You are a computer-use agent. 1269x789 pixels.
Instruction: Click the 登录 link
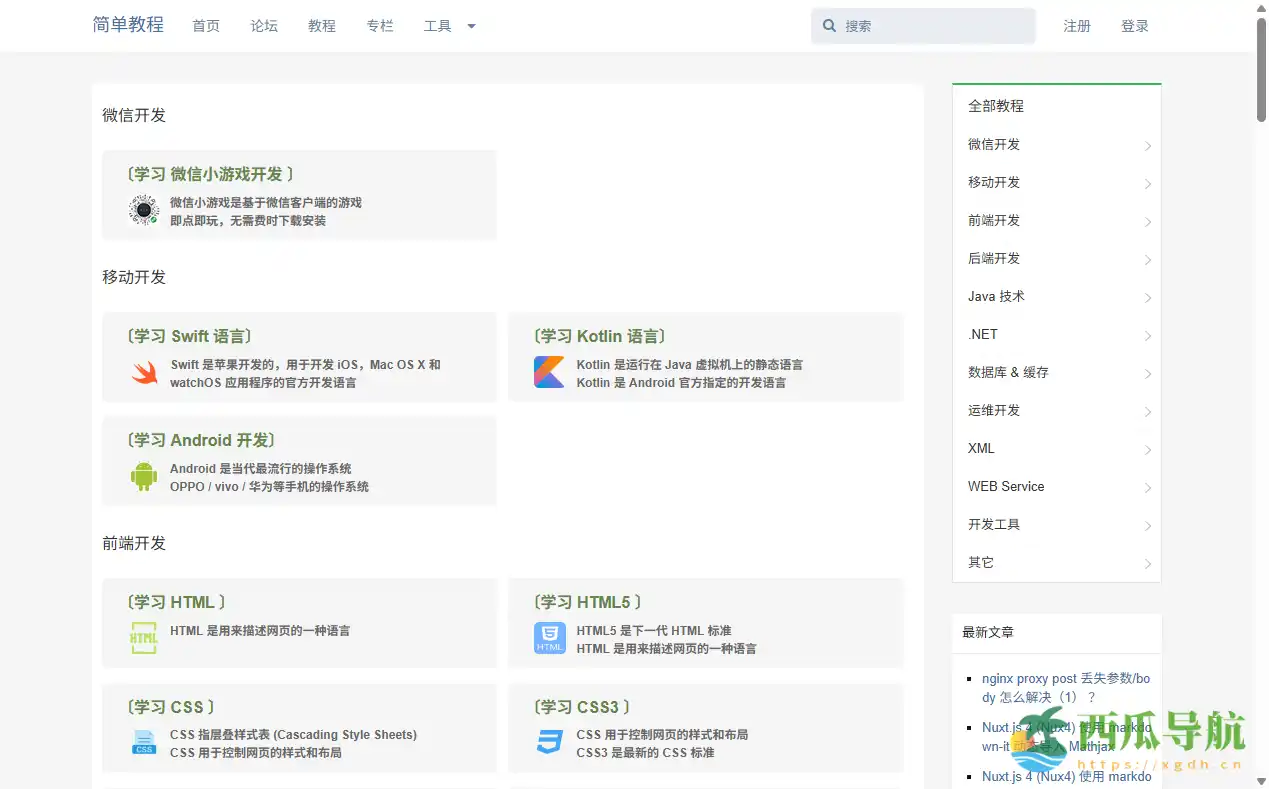pos(1135,26)
